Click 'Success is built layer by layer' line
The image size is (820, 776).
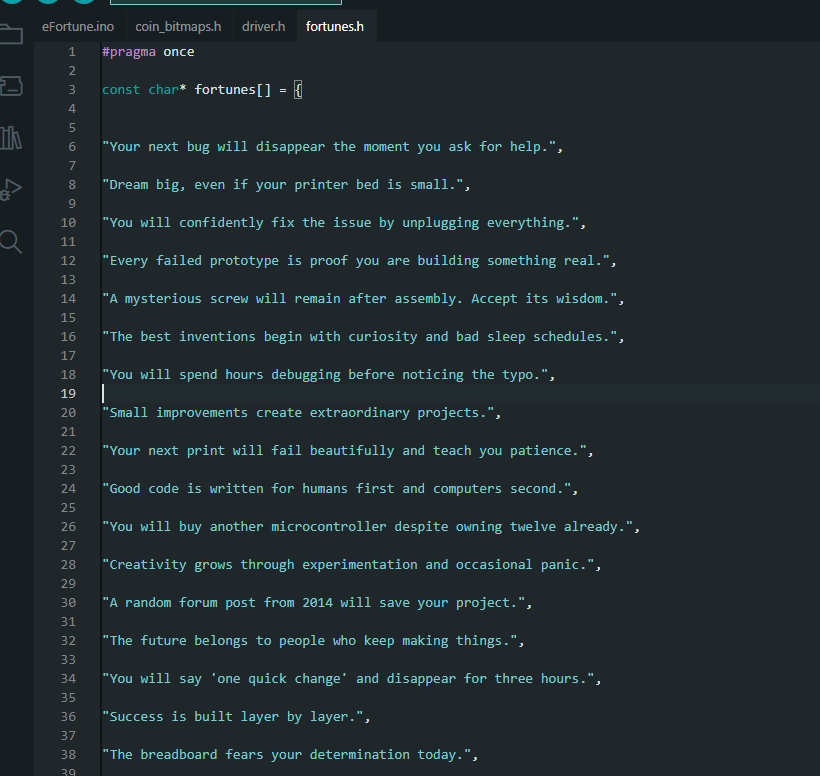tap(236, 717)
